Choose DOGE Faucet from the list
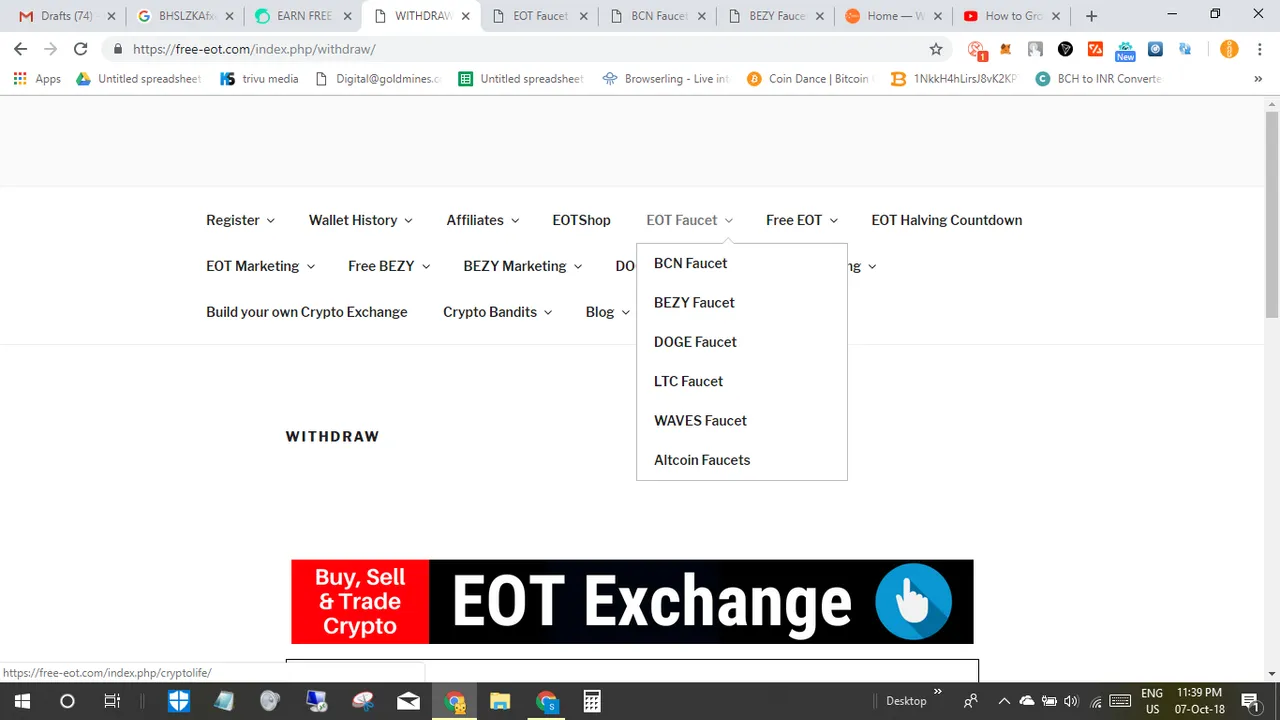This screenshot has height=720, width=1280. pyautogui.click(x=695, y=342)
